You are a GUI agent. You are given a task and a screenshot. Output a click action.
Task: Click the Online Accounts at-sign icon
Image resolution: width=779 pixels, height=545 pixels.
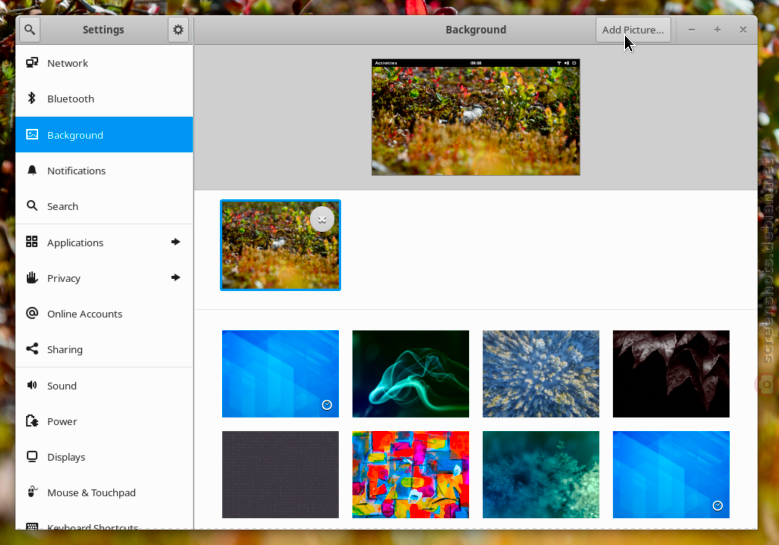(32, 313)
